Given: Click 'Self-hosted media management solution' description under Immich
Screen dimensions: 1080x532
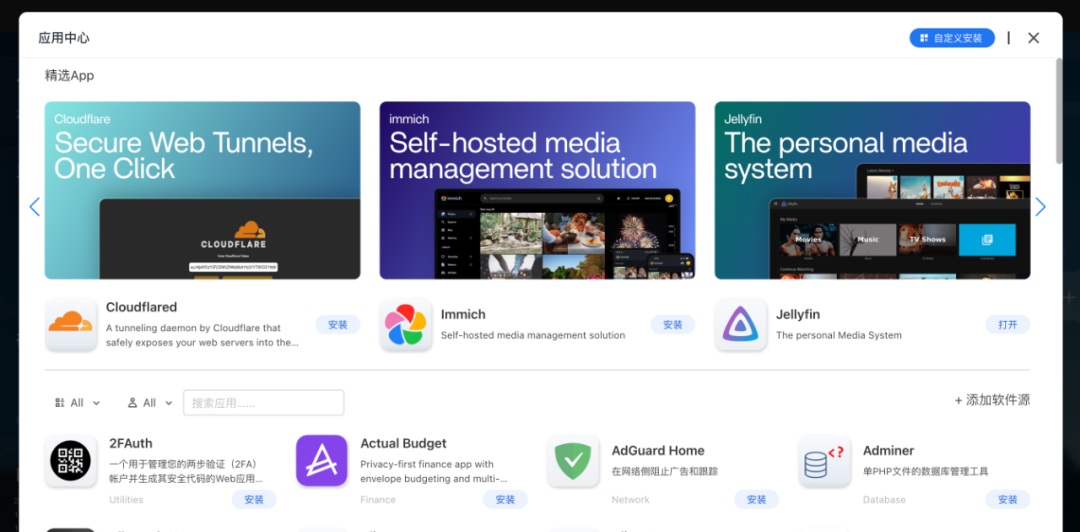Looking at the screenshot, I should click(532, 336).
